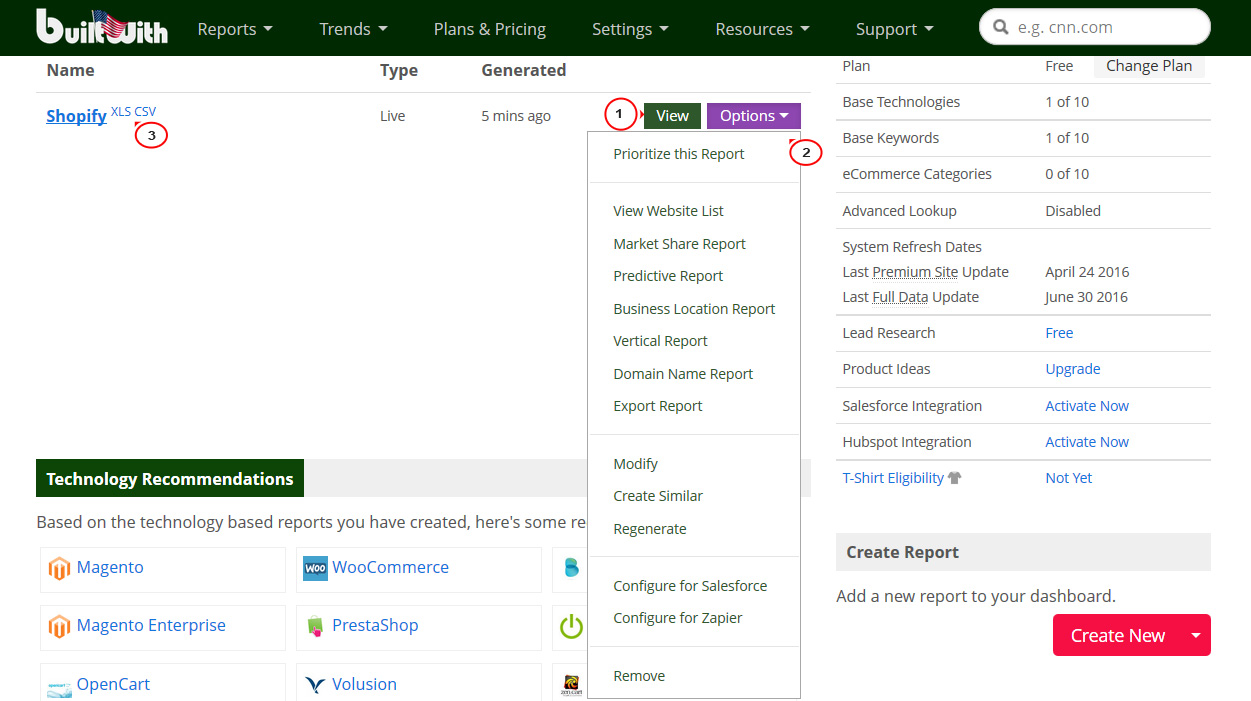Image resolution: width=1251 pixels, height=701 pixels.
Task: Click the Not Yet link
Action: tap(1069, 478)
